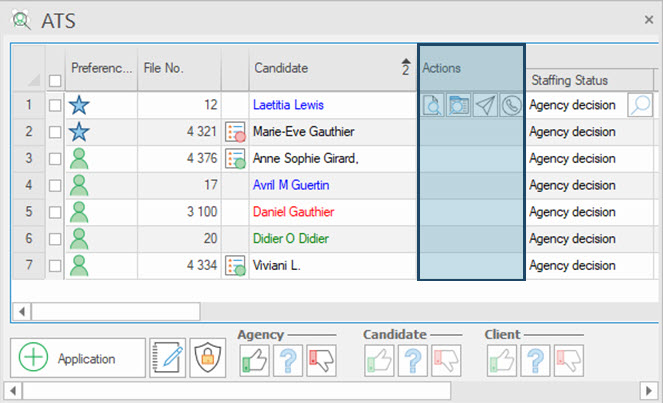Image resolution: width=663 pixels, height=403 pixels.
Task: Sort by the Candidate column header
Action: click(x=320, y=68)
